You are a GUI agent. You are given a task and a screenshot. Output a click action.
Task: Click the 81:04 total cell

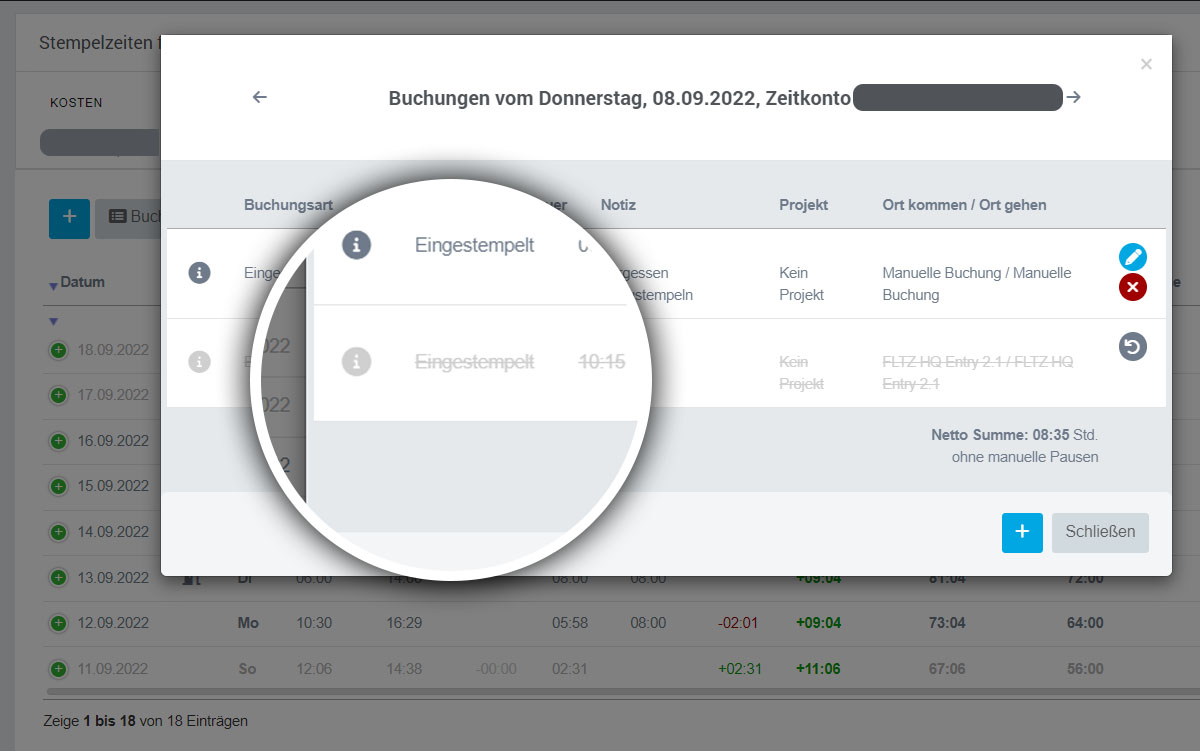(x=947, y=578)
